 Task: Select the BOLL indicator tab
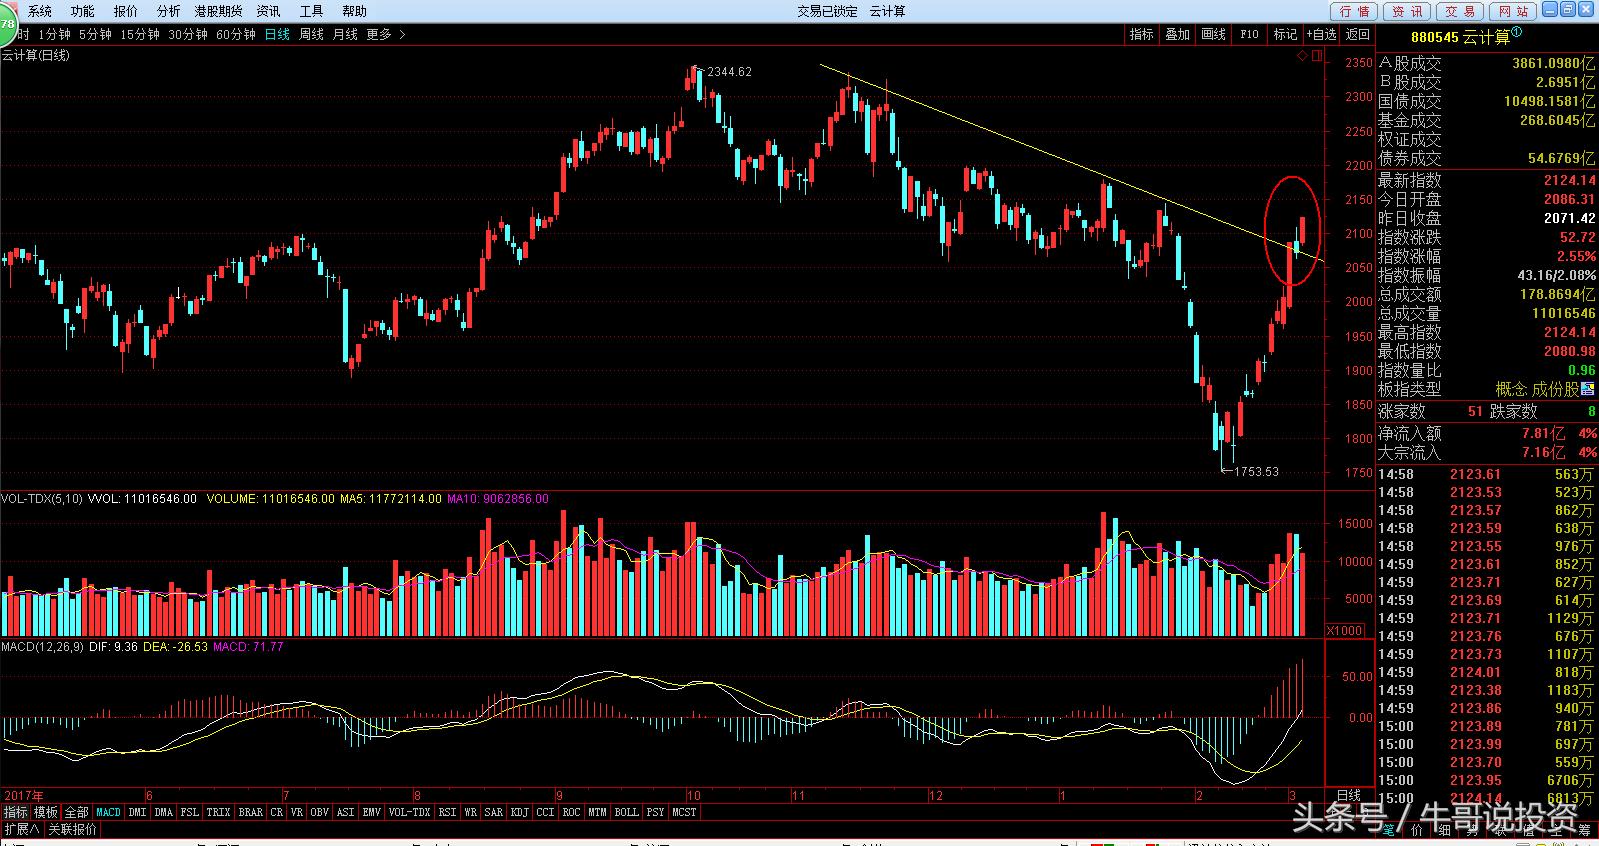click(626, 812)
